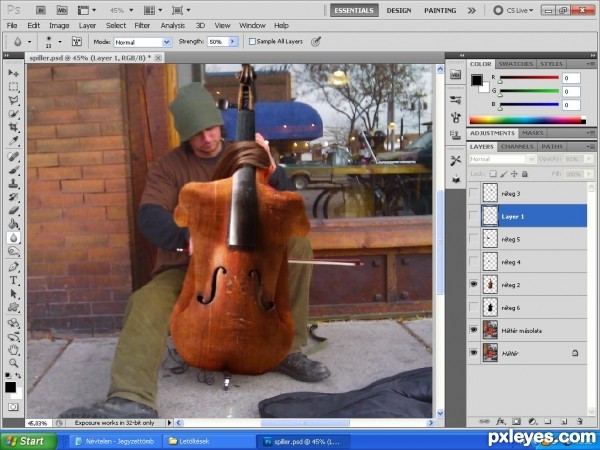
Task: Click the Windows Start button
Action: (28, 441)
